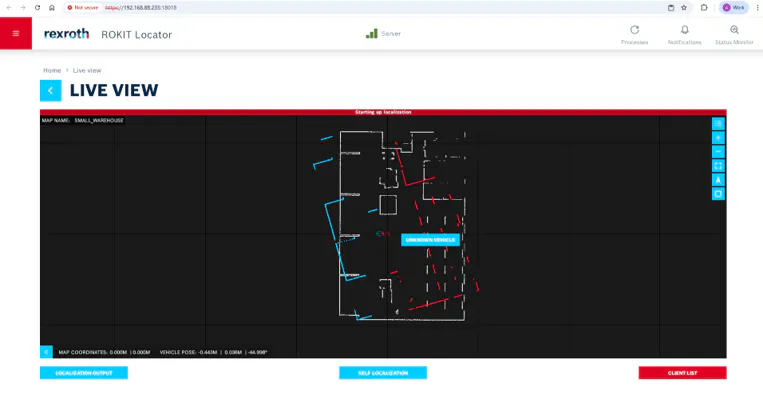Bookmark page with the star icon
Viewport: 763px width, 395px height.
(684, 8)
